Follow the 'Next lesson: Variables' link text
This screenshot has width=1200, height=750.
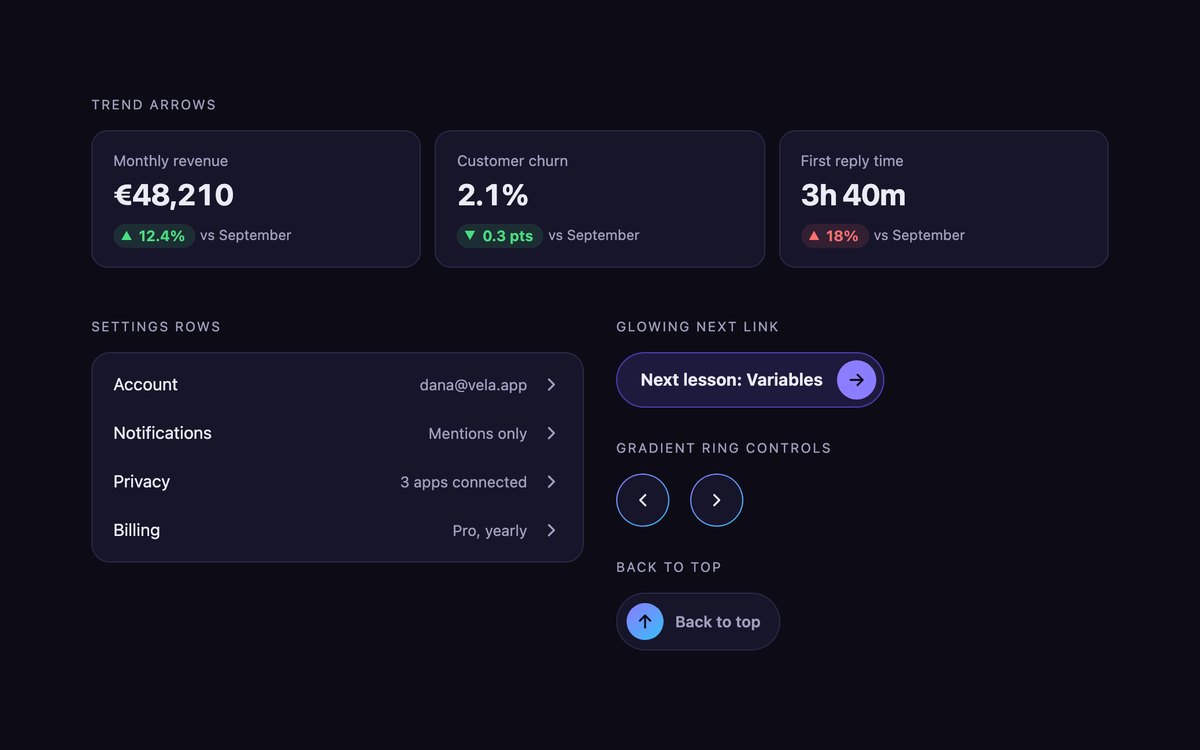pyautogui.click(x=731, y=380)
